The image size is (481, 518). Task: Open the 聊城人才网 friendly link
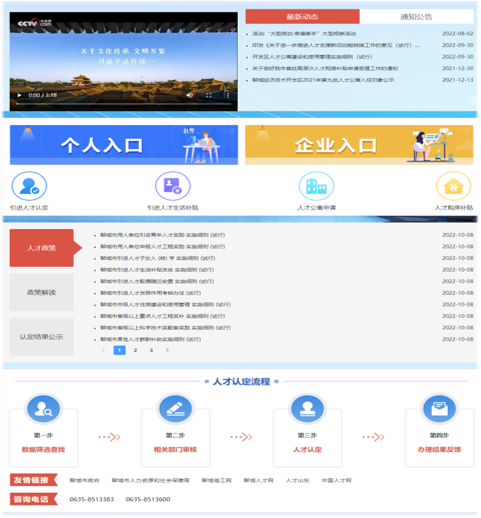259,481
